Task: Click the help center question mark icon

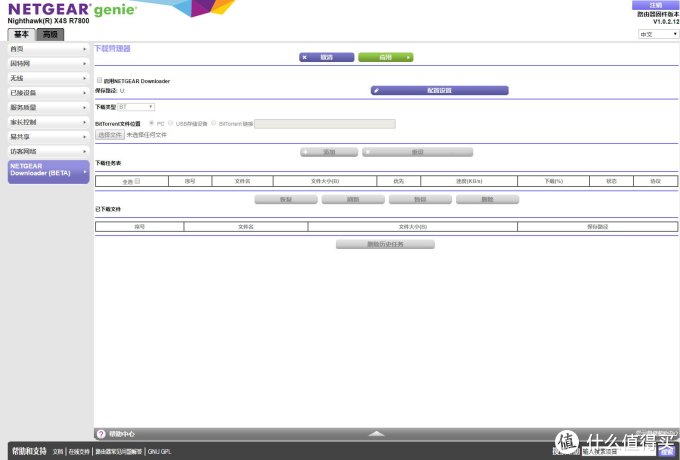Action: [101, 434]
